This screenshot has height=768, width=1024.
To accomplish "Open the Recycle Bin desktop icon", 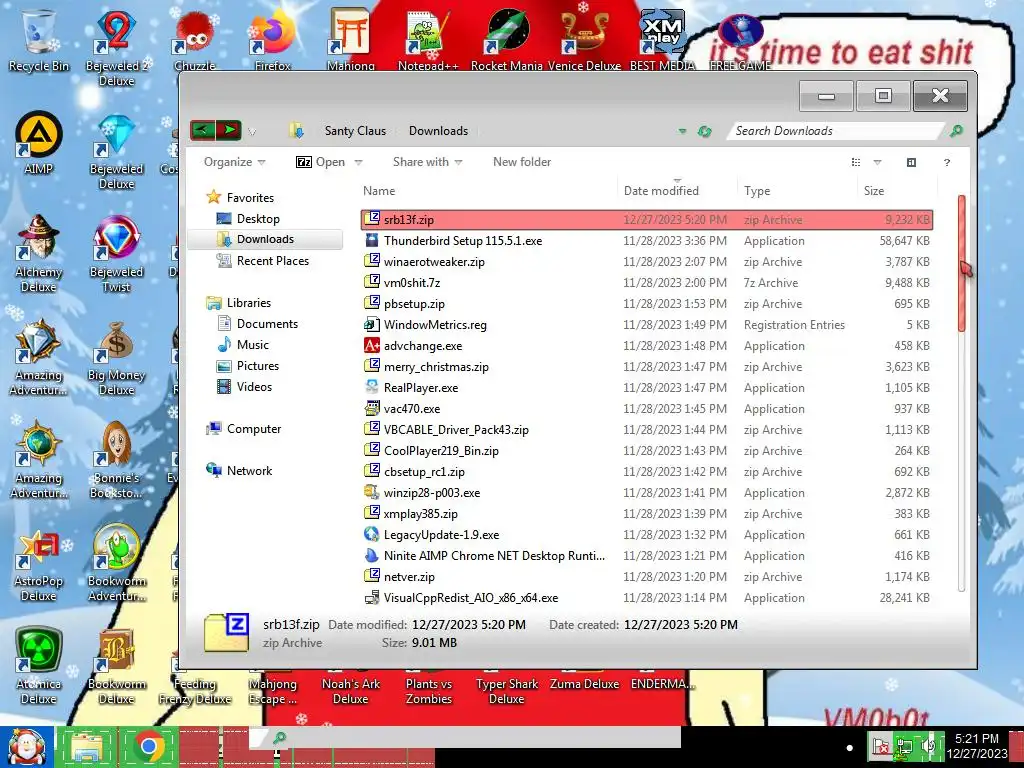I will 39,39.
